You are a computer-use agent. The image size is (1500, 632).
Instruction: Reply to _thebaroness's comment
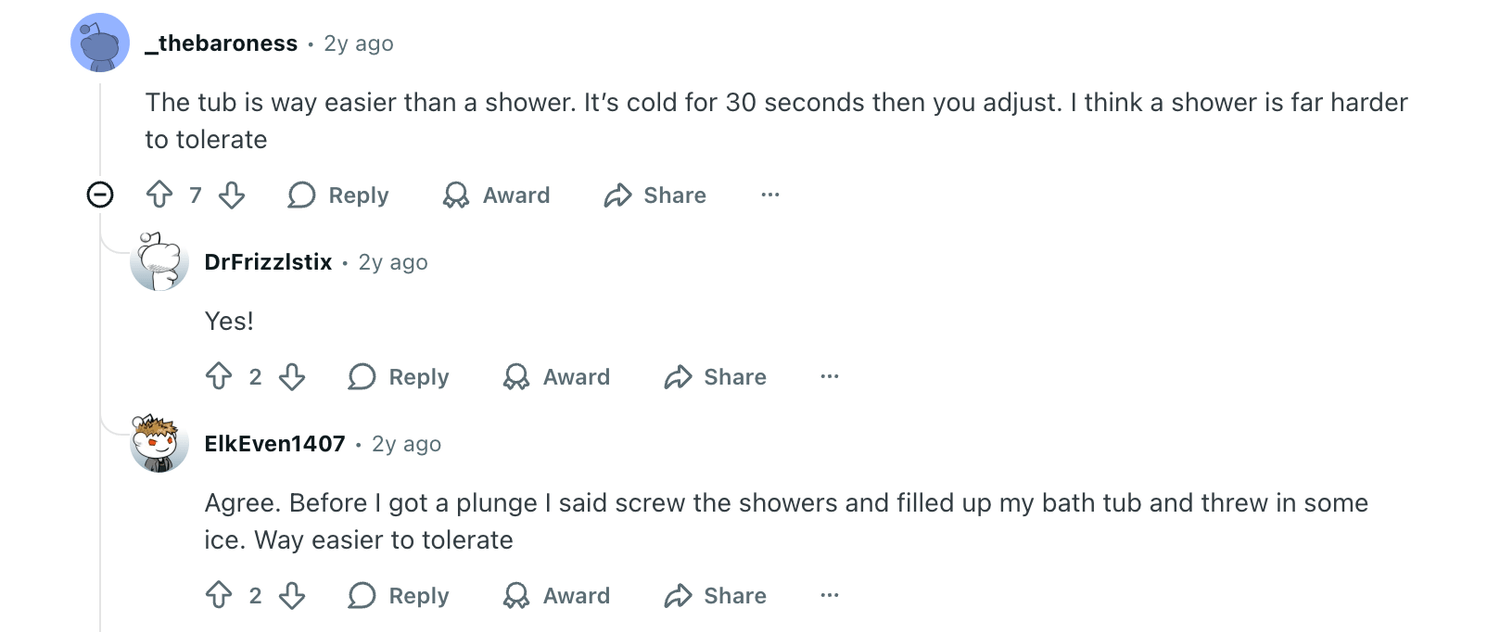[x=338, y=195]
